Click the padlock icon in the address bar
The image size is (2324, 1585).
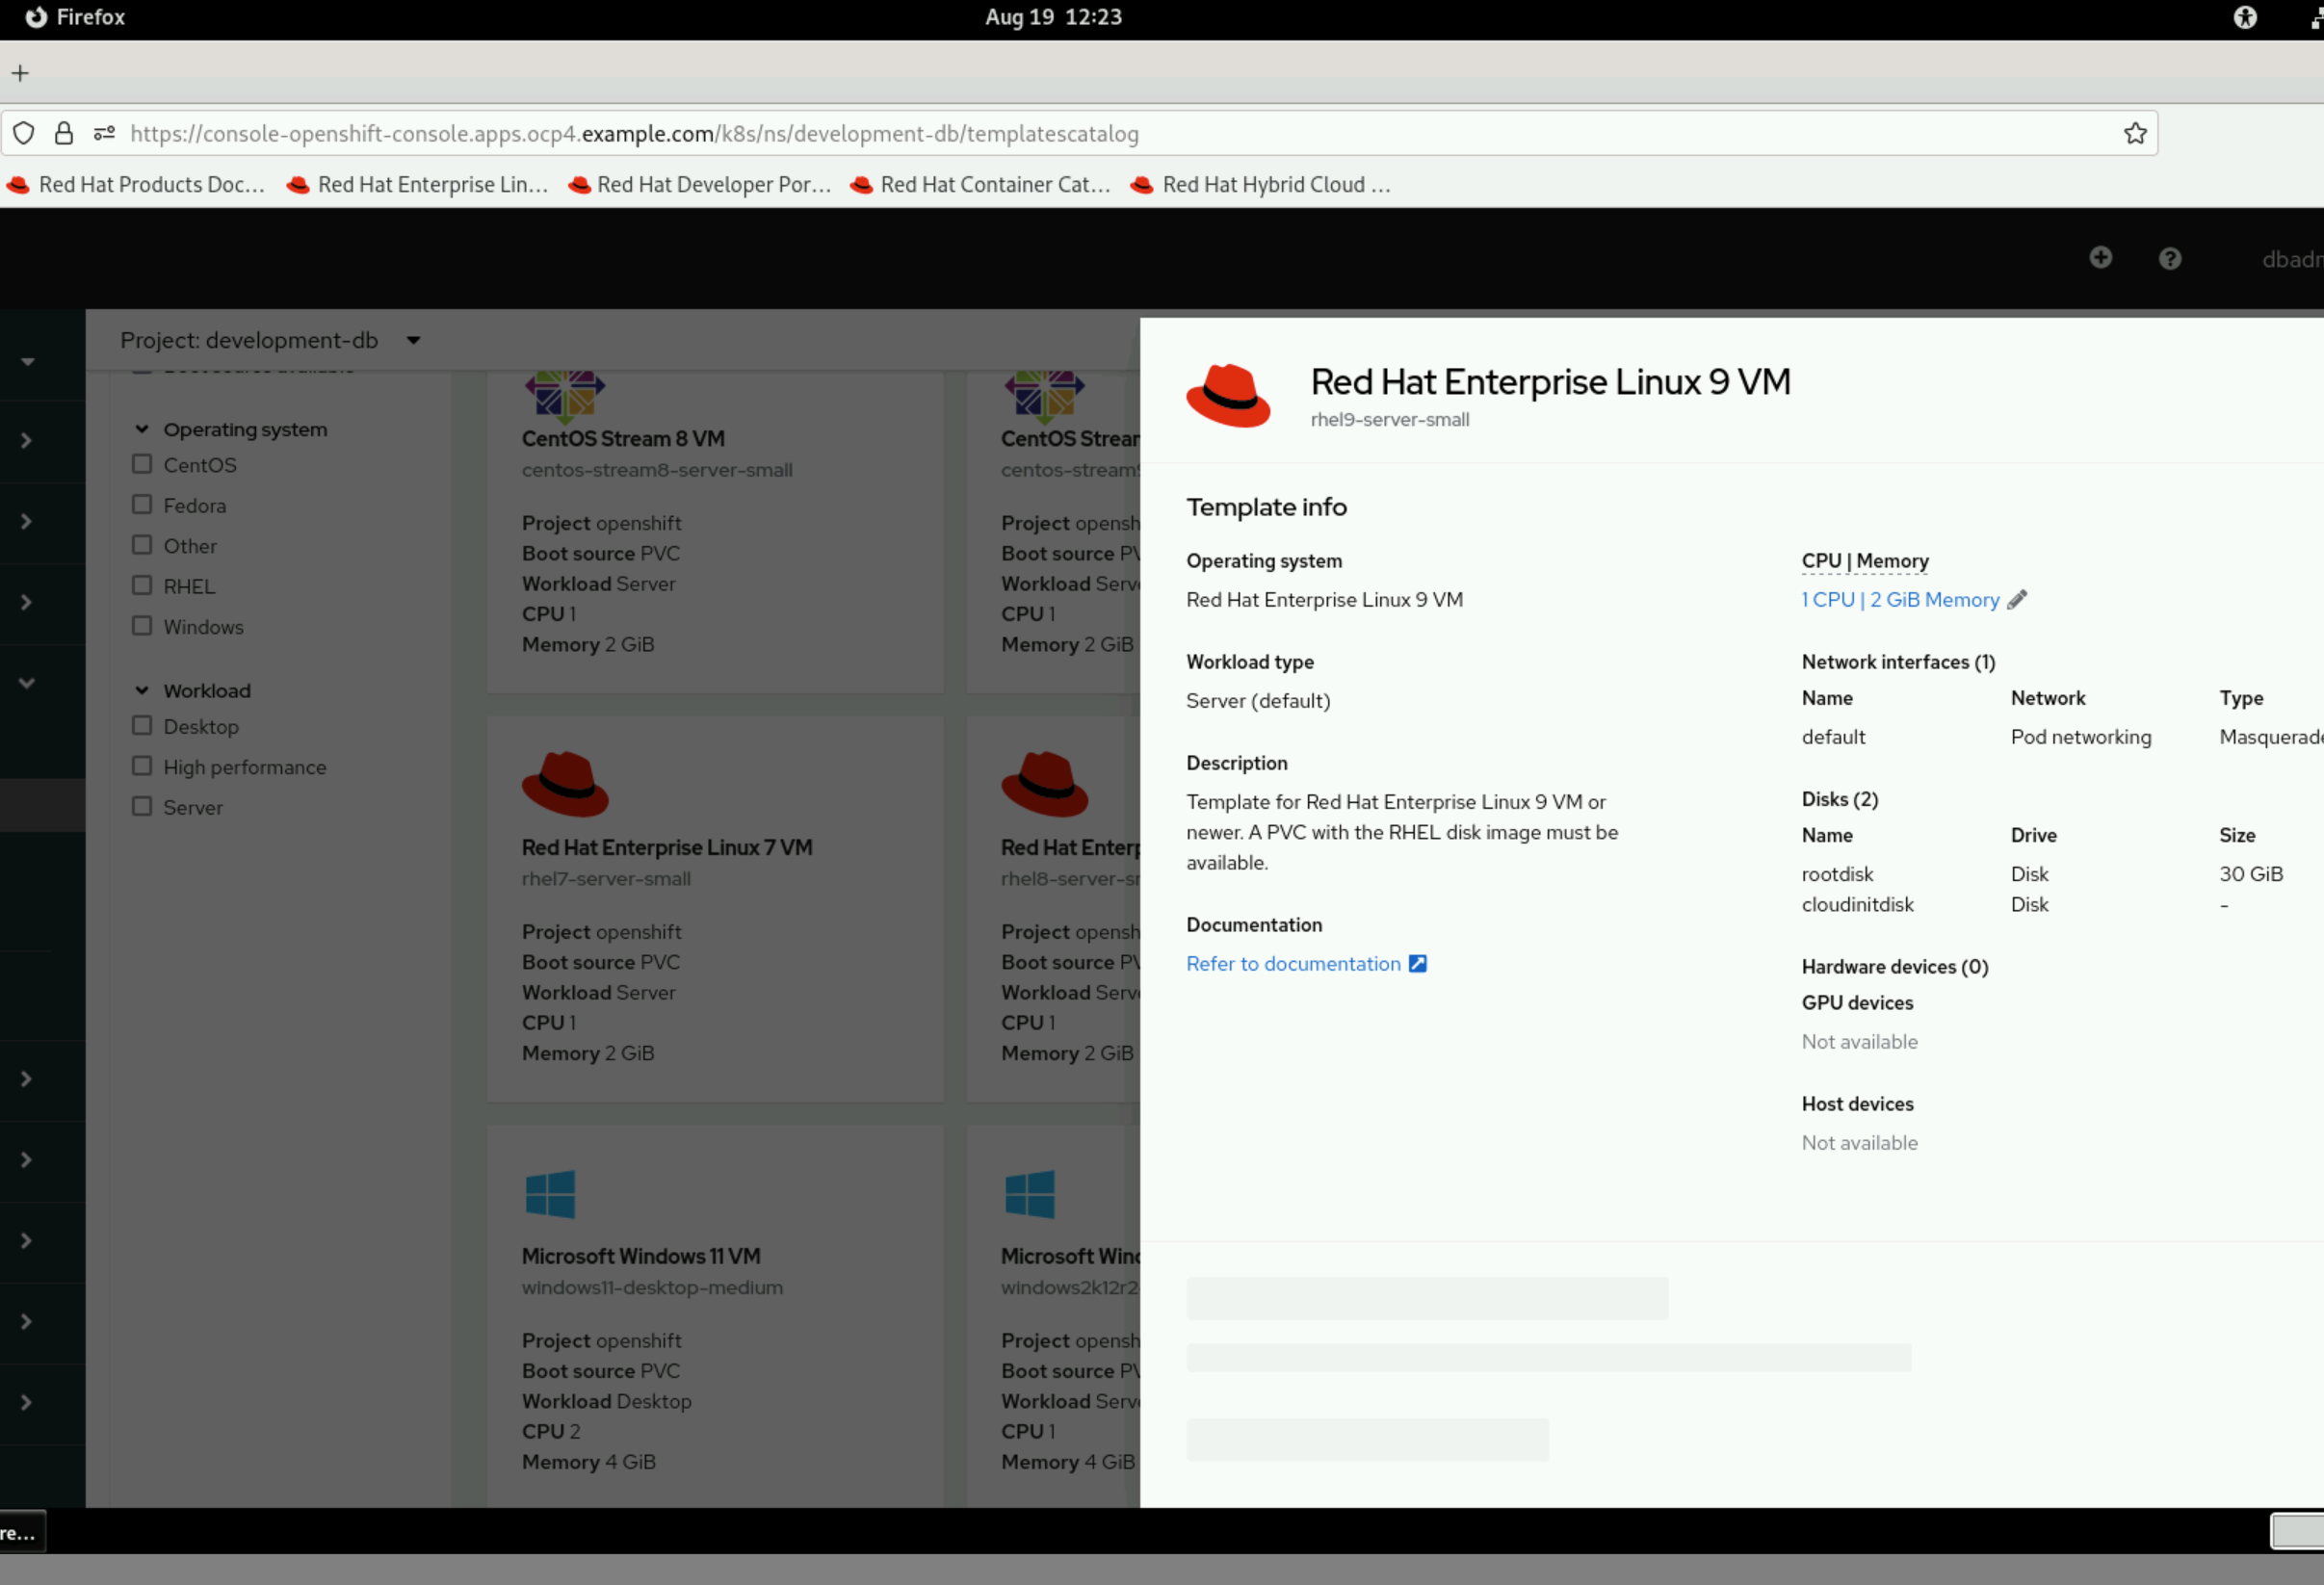tap(64, 133)
